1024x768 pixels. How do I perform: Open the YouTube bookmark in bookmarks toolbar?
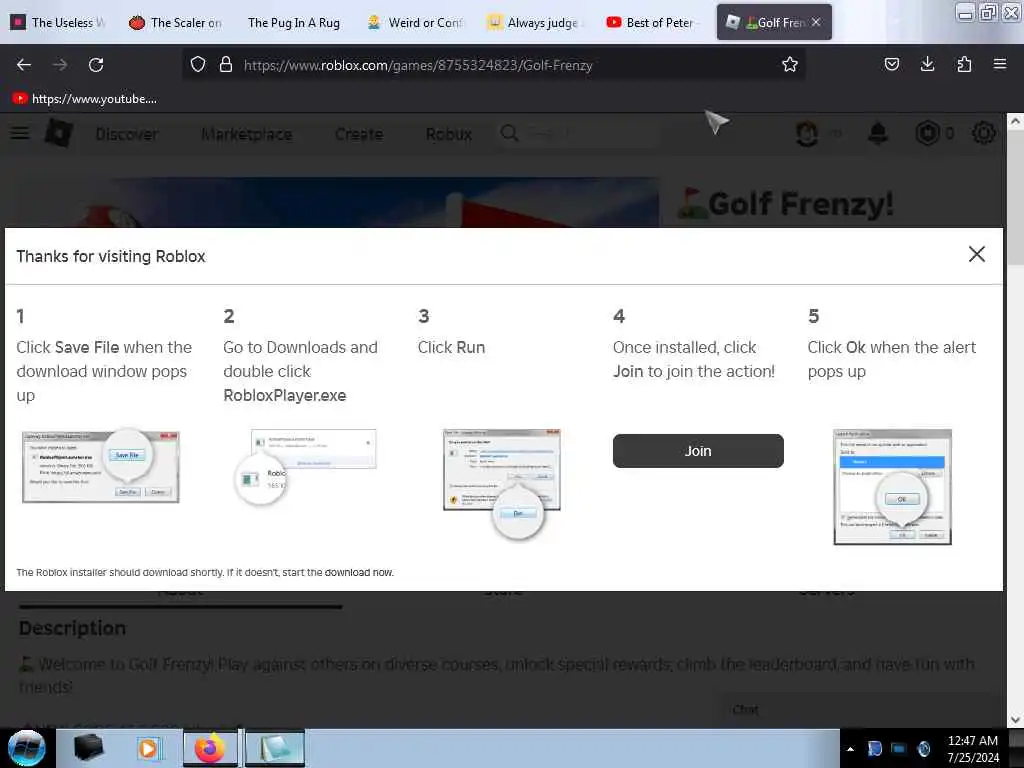tap(85, 99)
